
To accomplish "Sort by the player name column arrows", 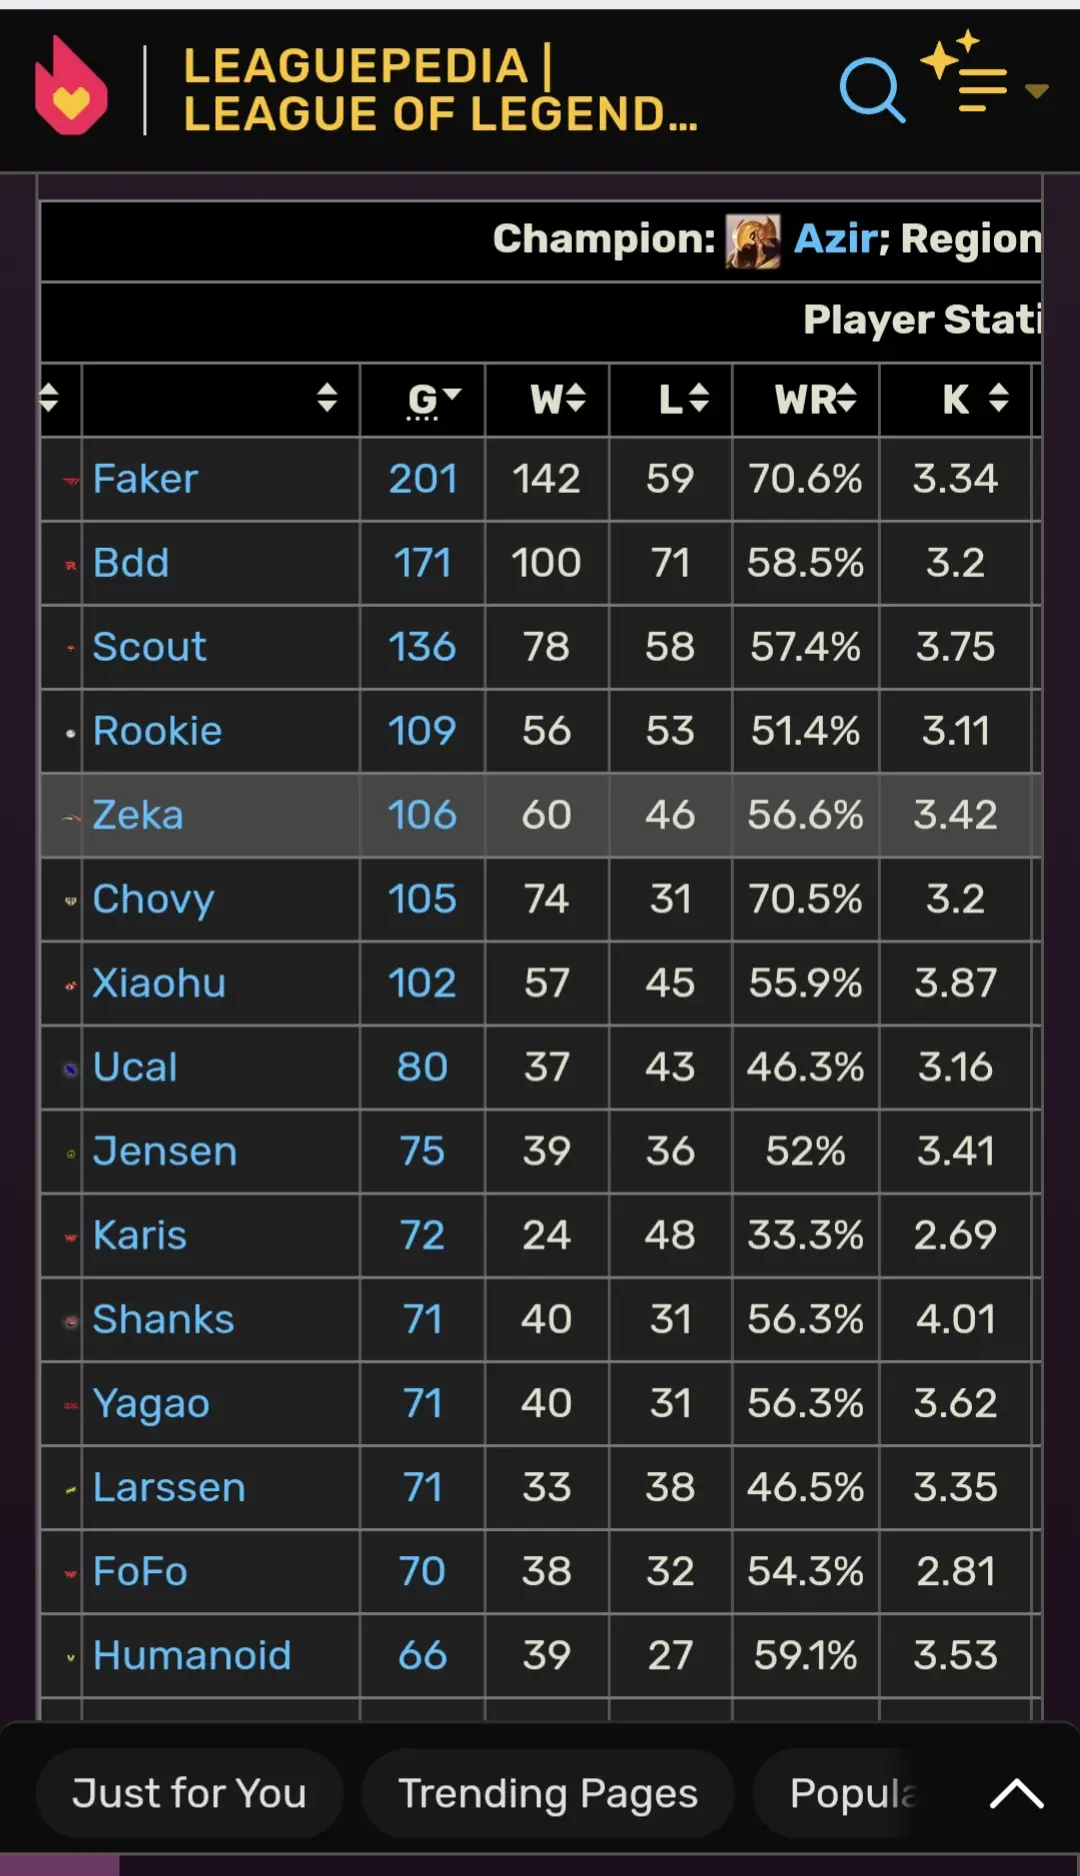I will (x=327, y=398).
